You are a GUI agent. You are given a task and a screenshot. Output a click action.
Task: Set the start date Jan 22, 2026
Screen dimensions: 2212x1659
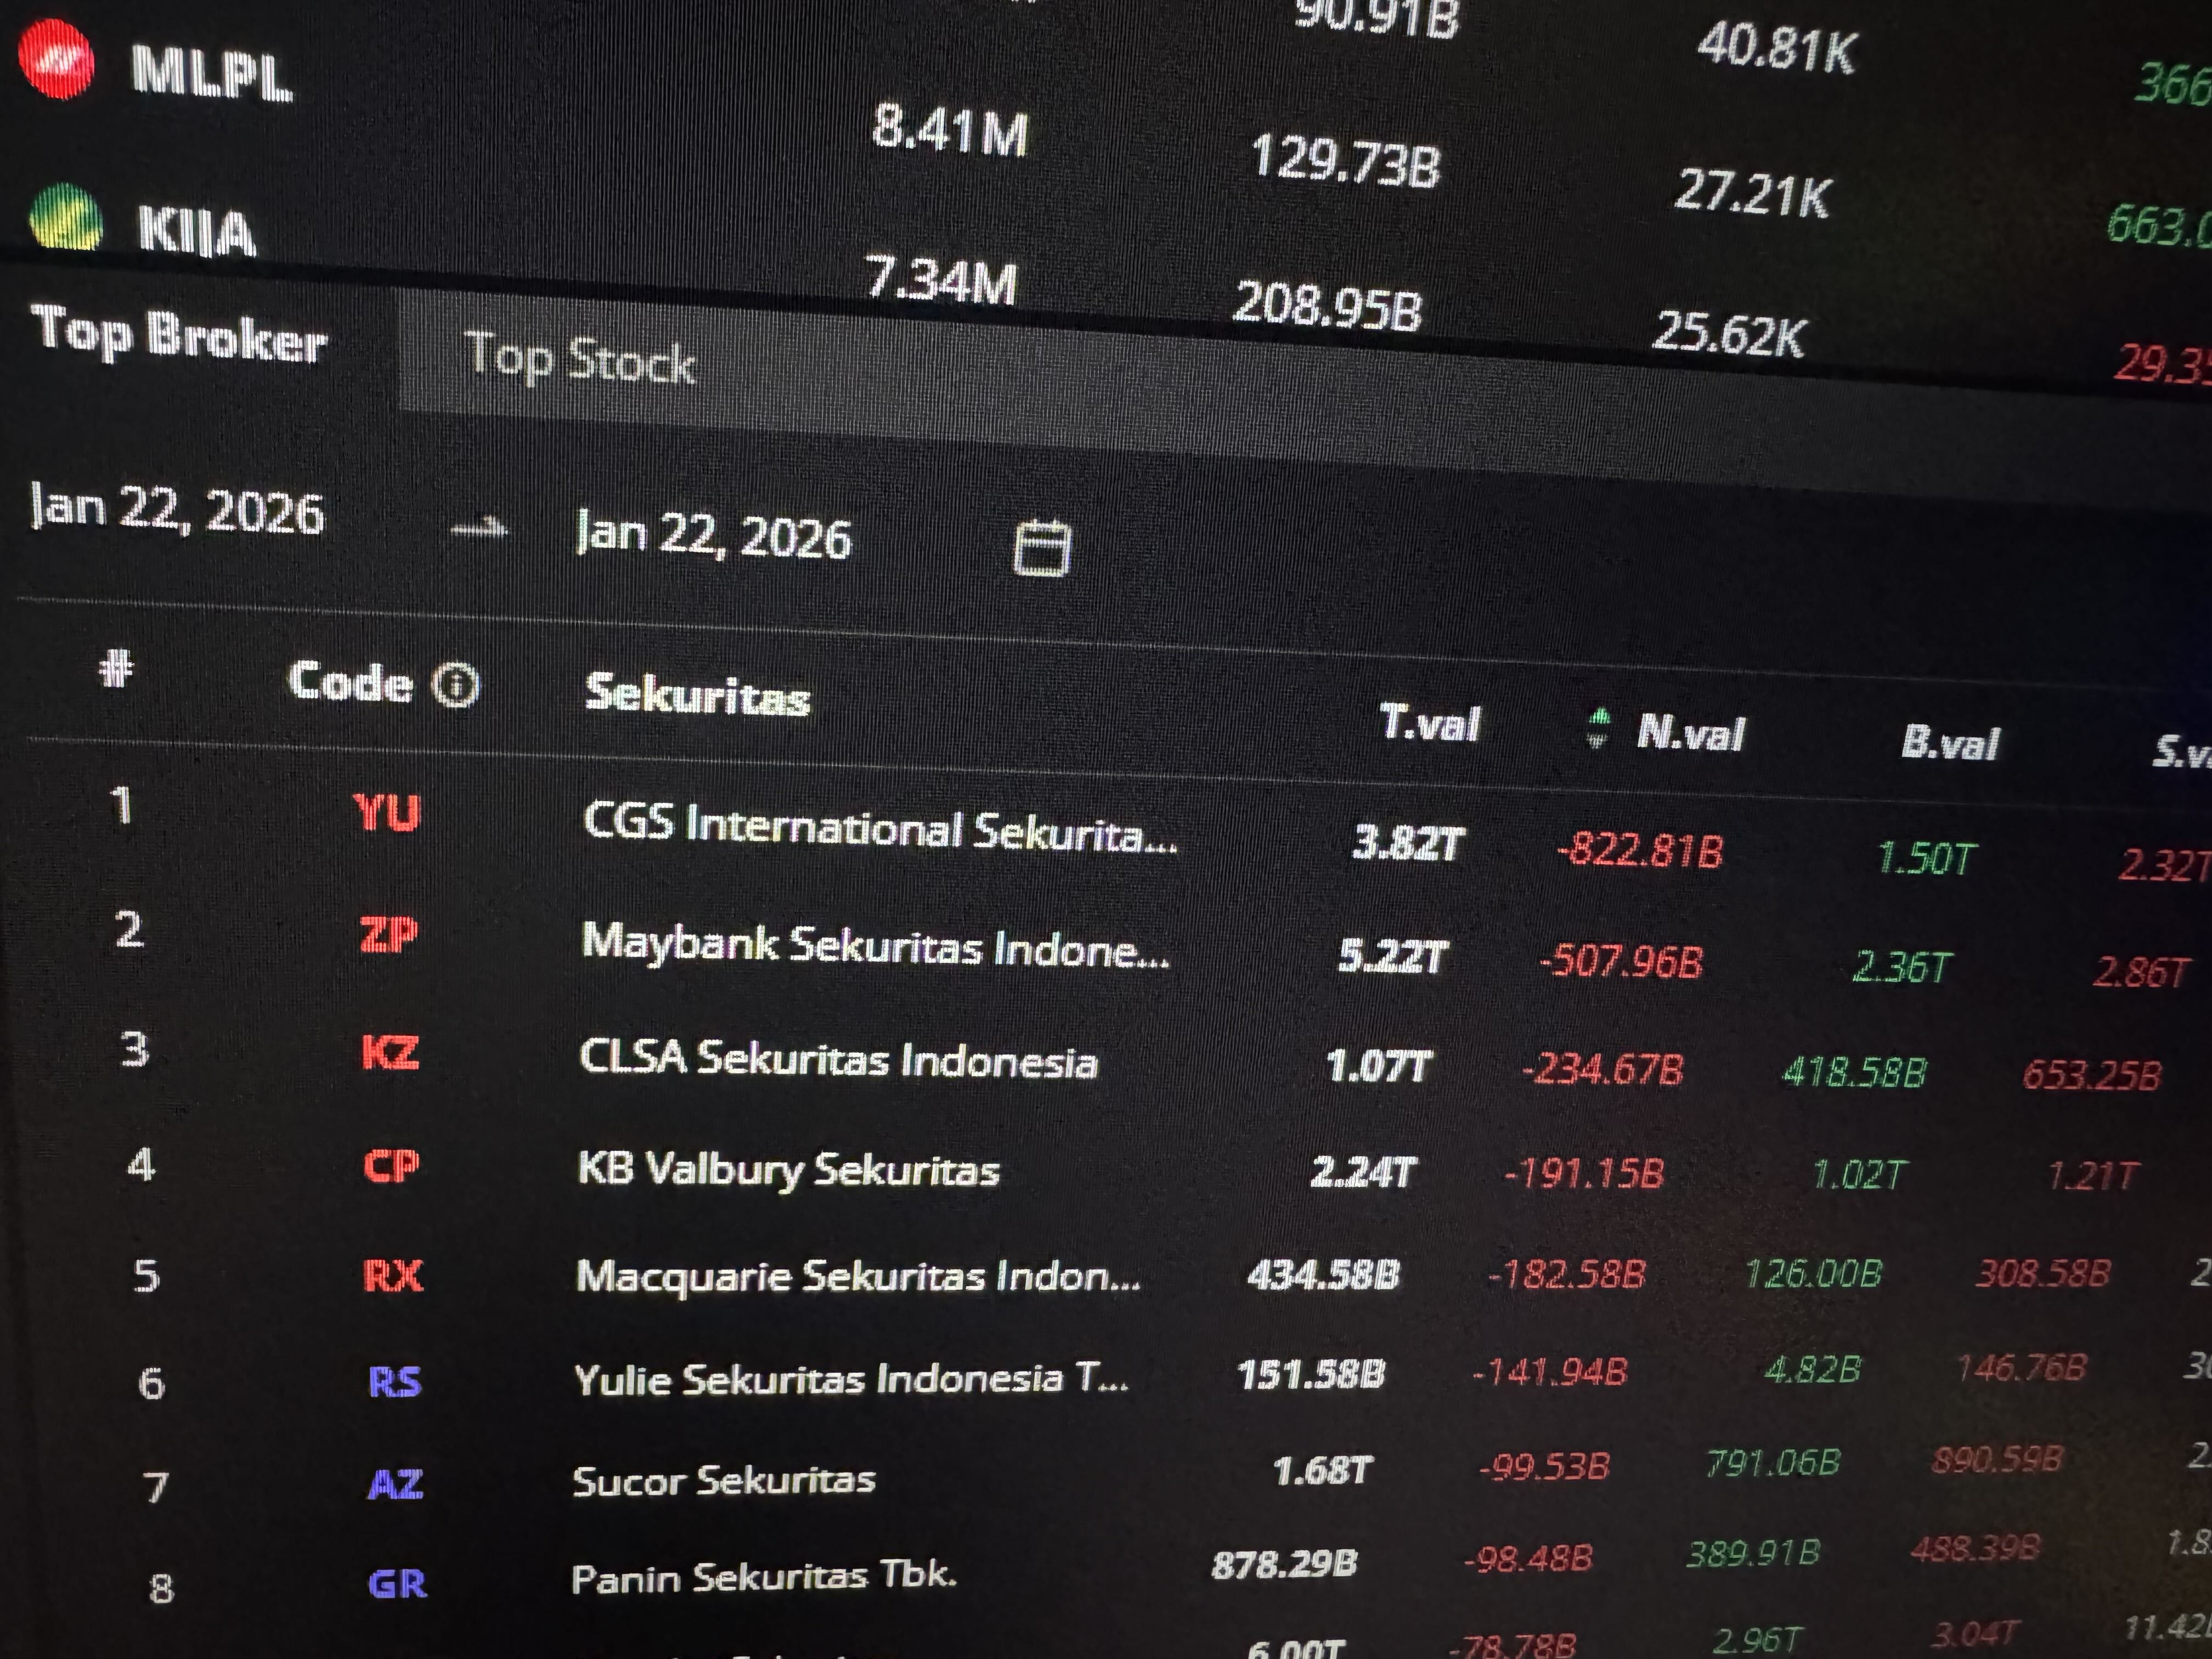pos(178,510)
